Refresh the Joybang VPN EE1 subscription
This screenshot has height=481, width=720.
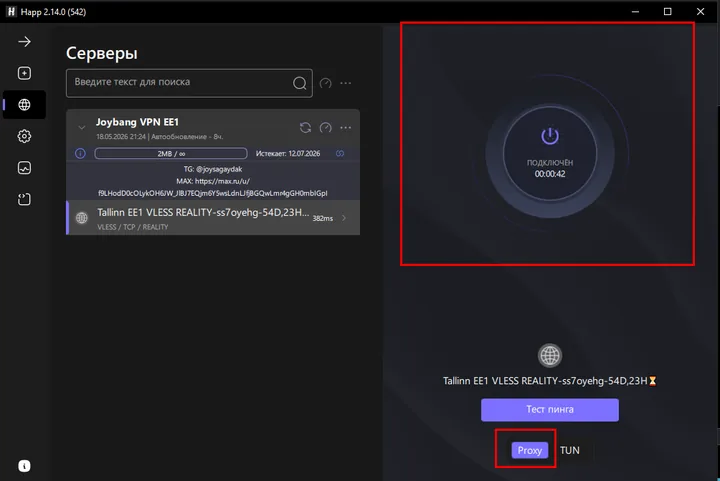(x=305, y=128)
